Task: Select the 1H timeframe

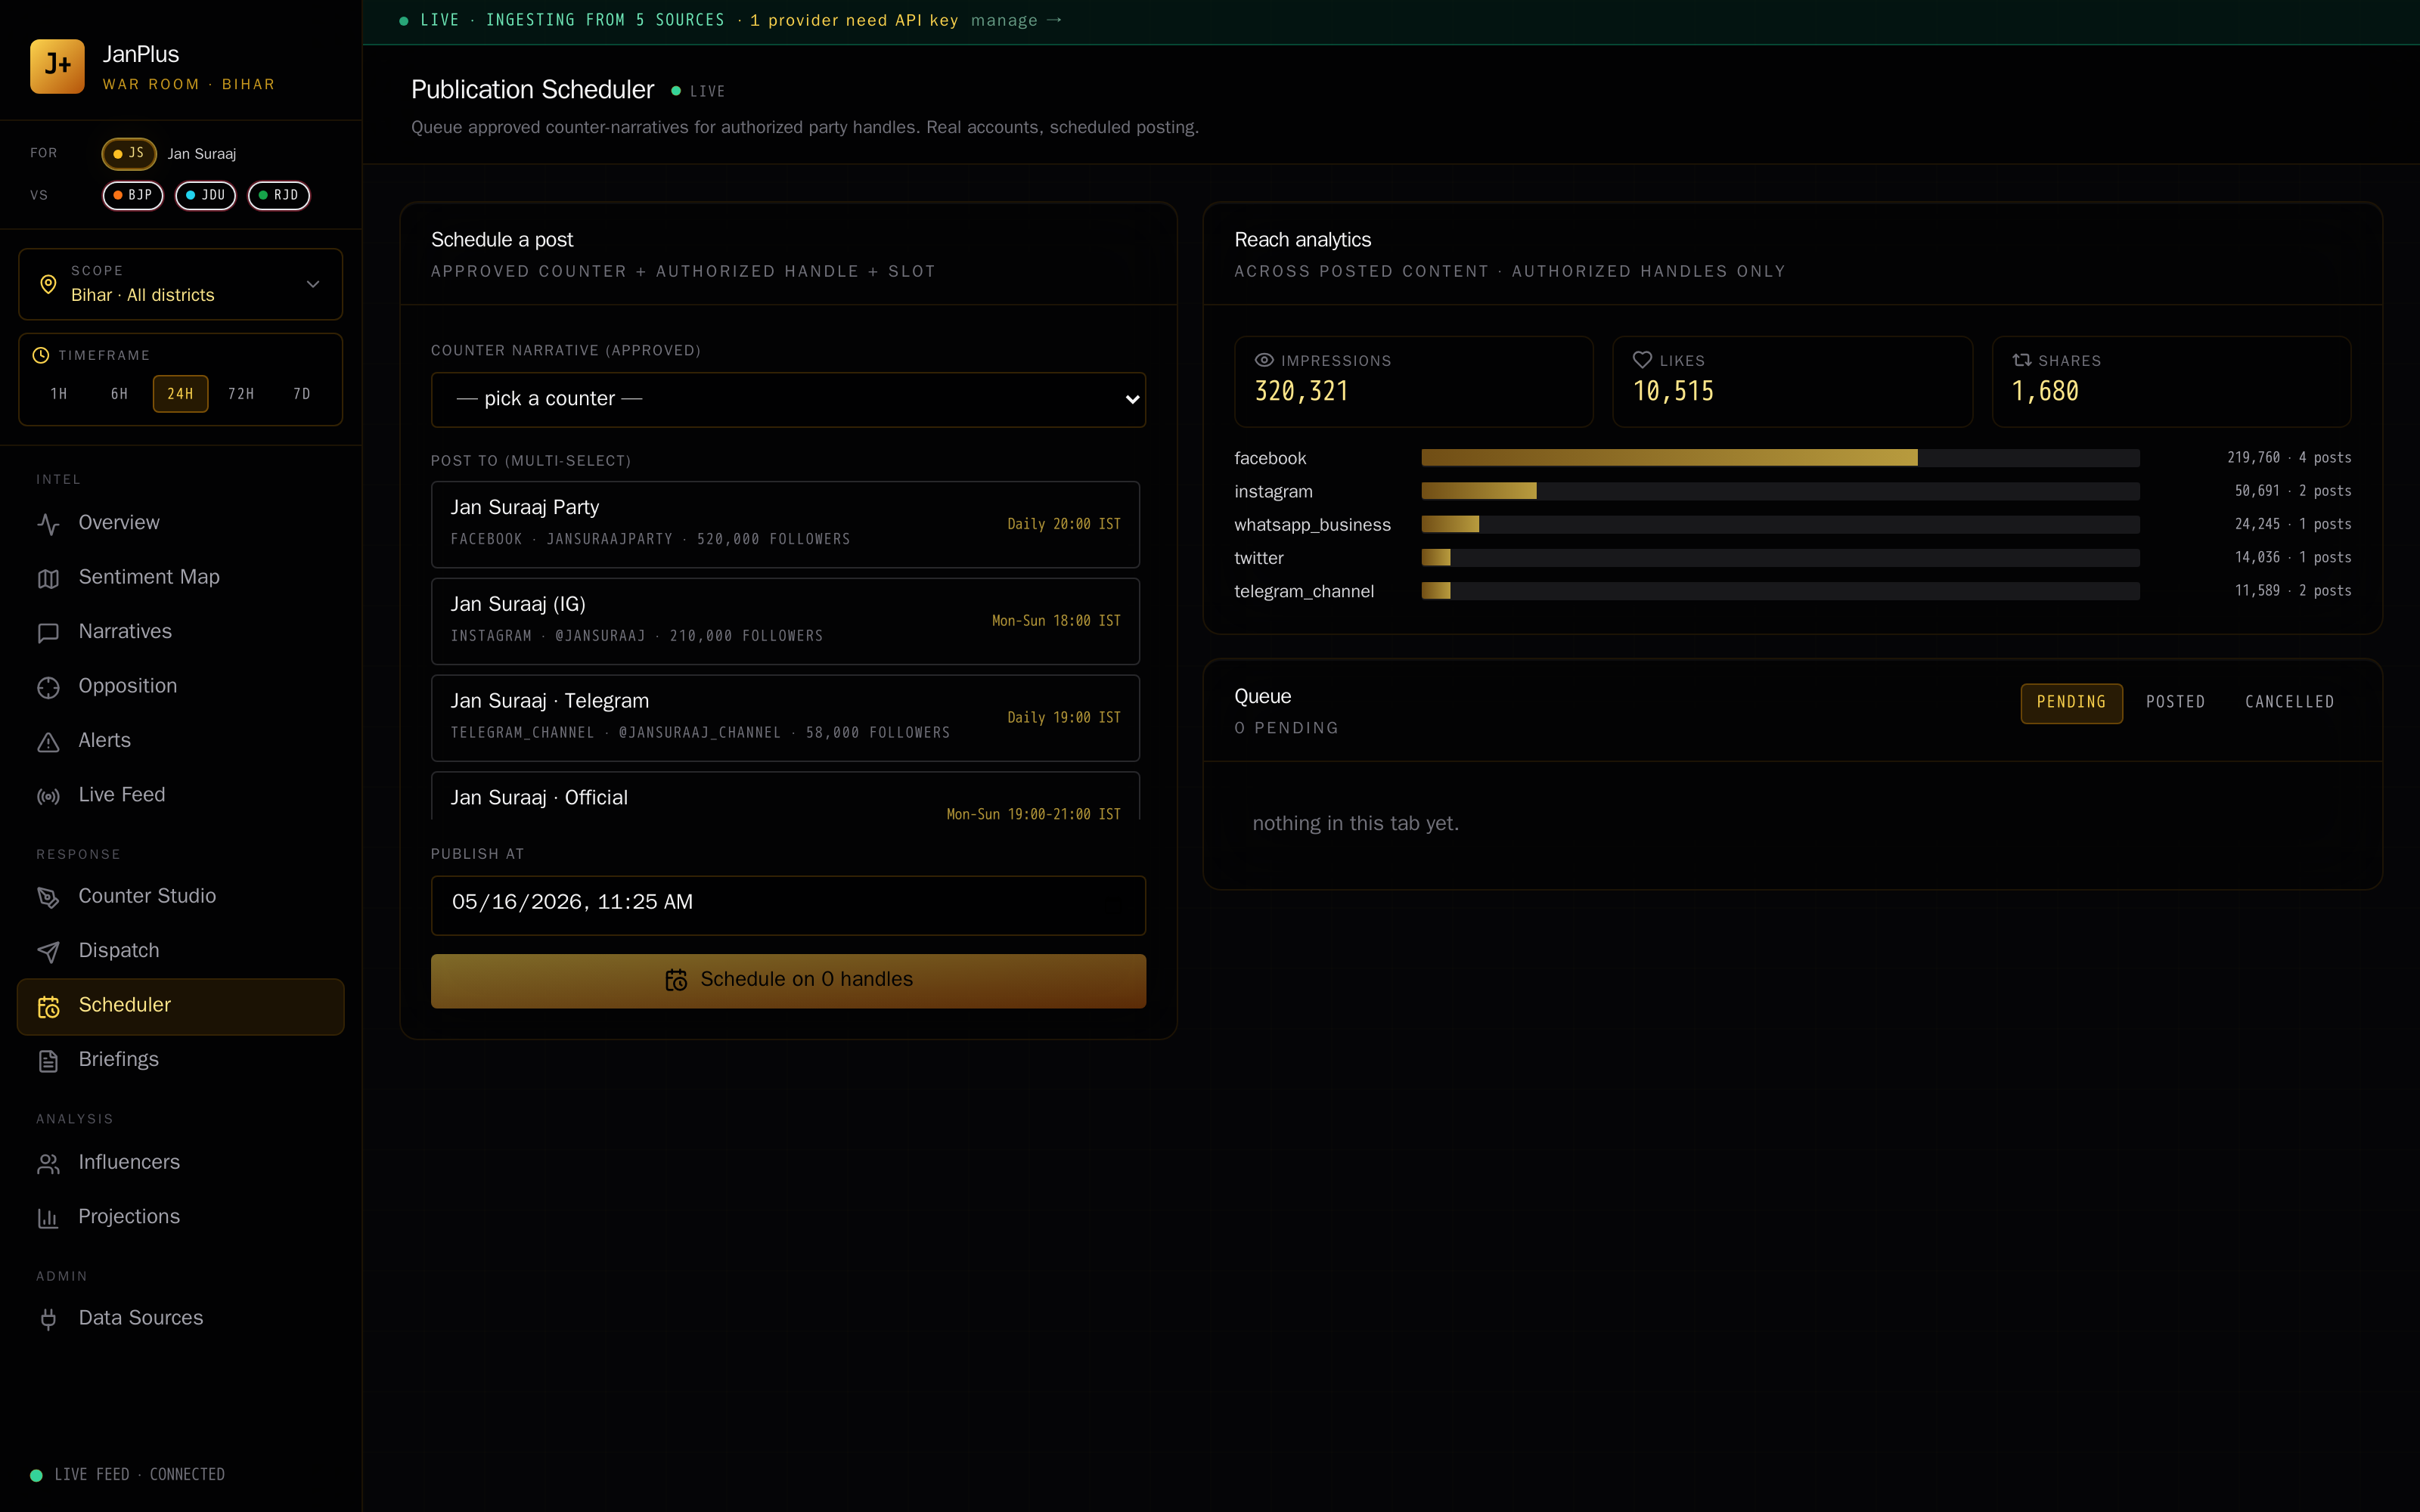Action: click(59, 394)
